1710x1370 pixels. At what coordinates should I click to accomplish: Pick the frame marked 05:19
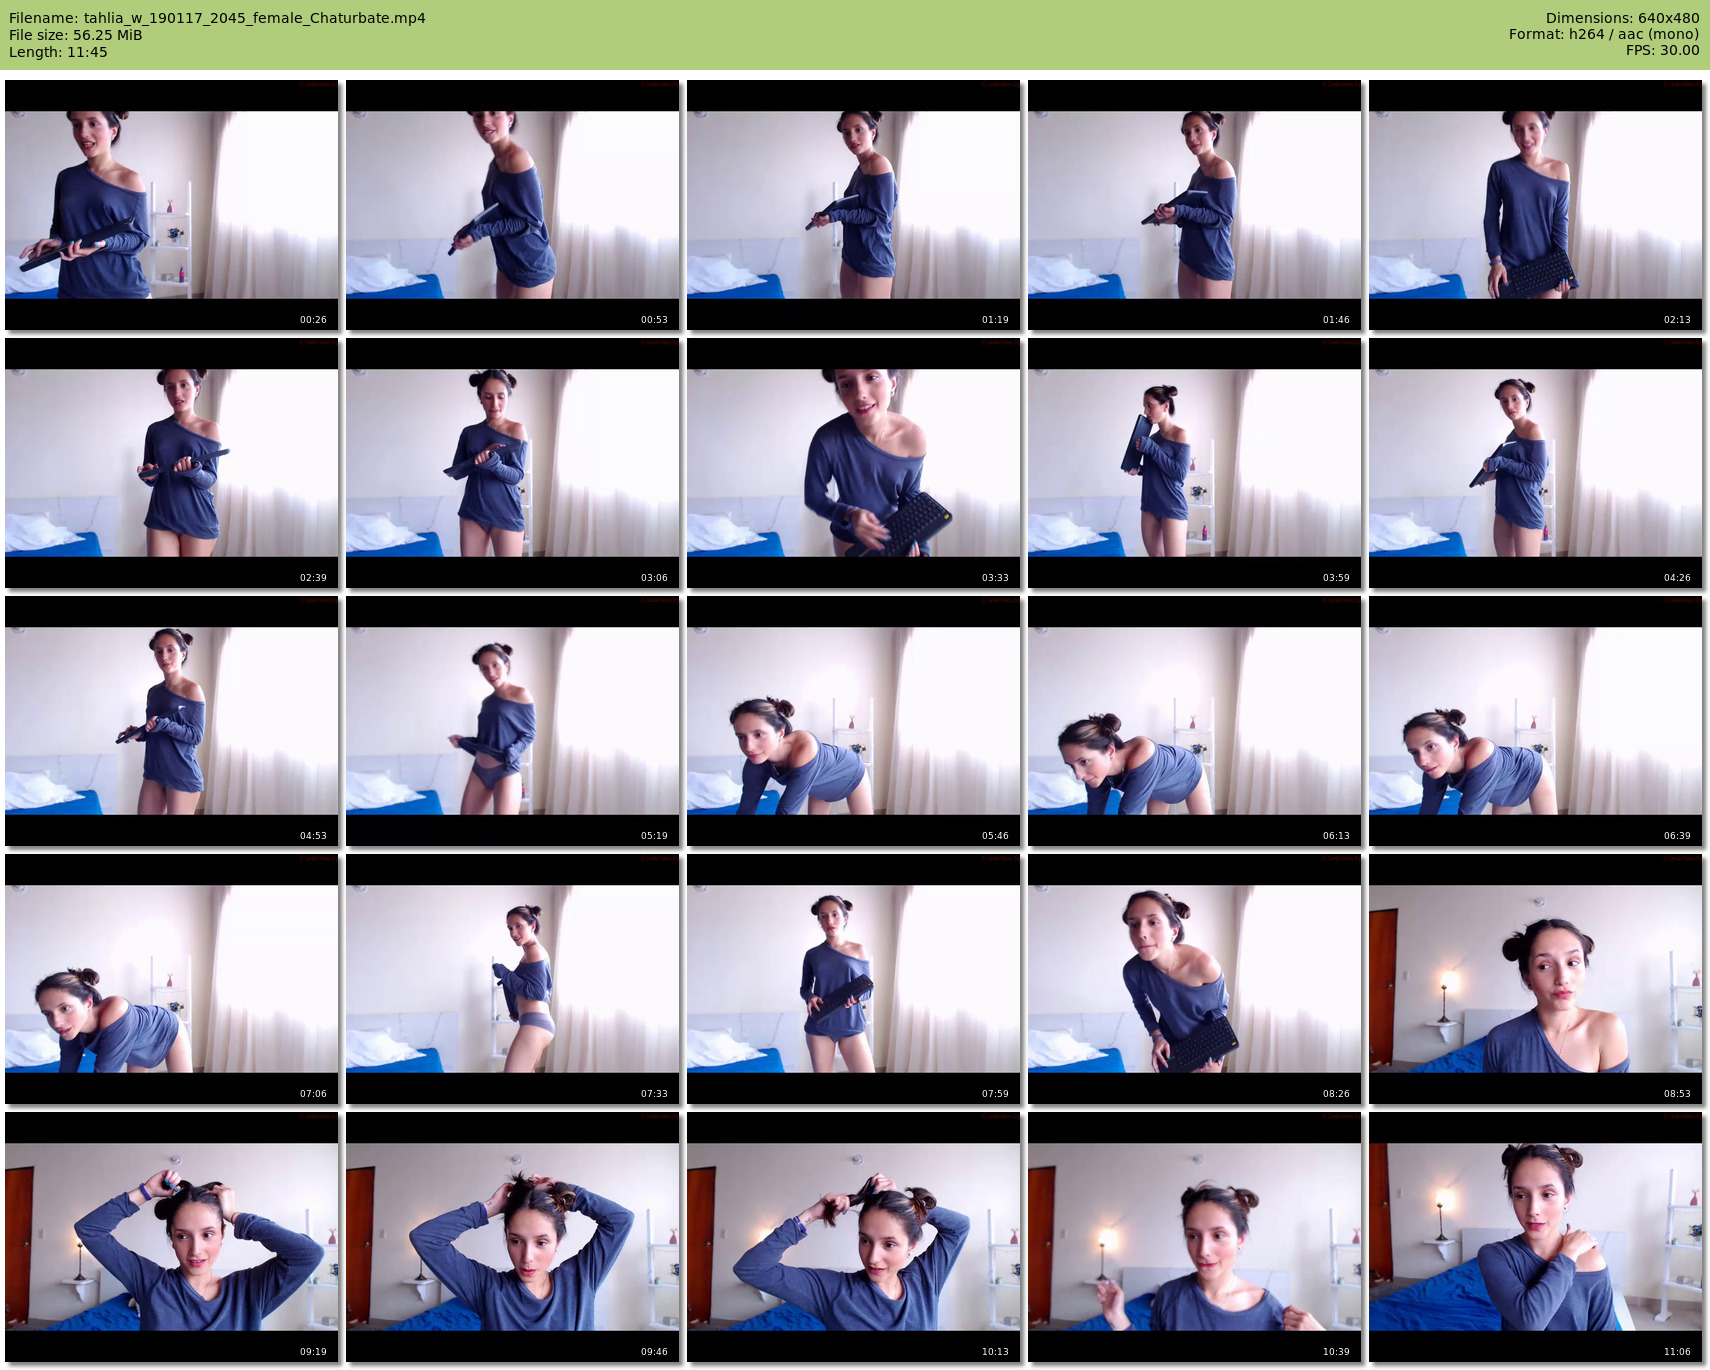tap(513, 721)
